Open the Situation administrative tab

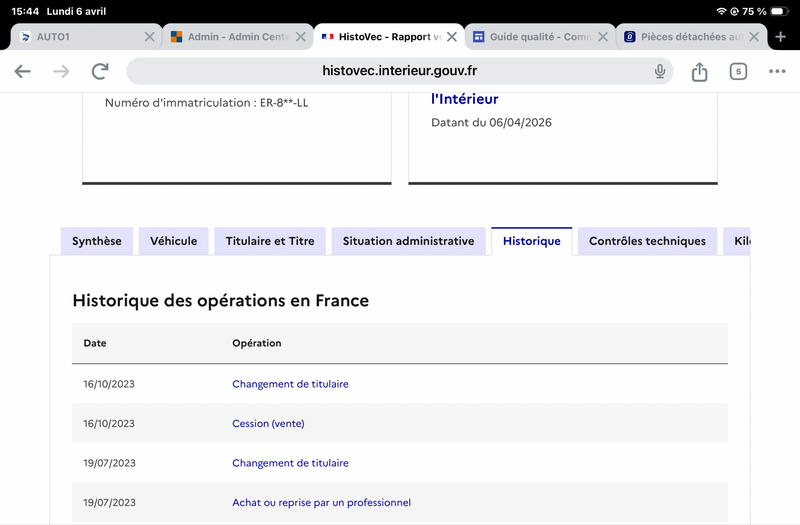pos(408,241)
